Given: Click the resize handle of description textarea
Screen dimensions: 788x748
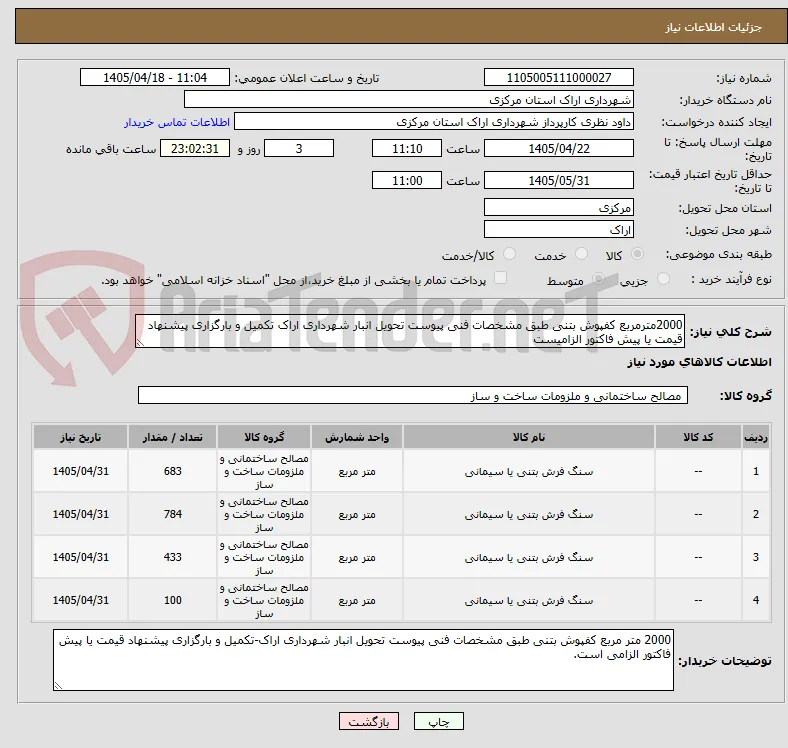Looking at the screenshot, I should coord(140,343).
